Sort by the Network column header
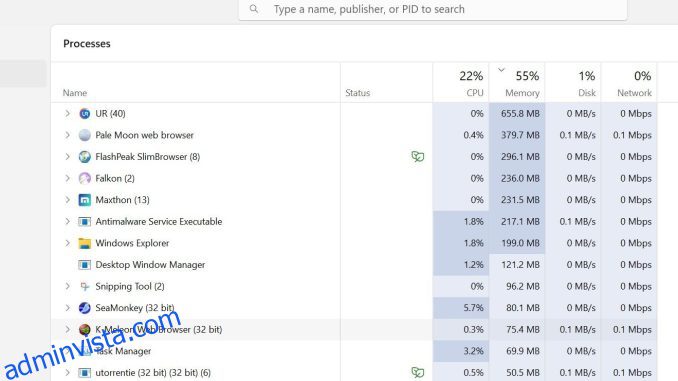The image size is (678, 381). (x=630, y=83)
